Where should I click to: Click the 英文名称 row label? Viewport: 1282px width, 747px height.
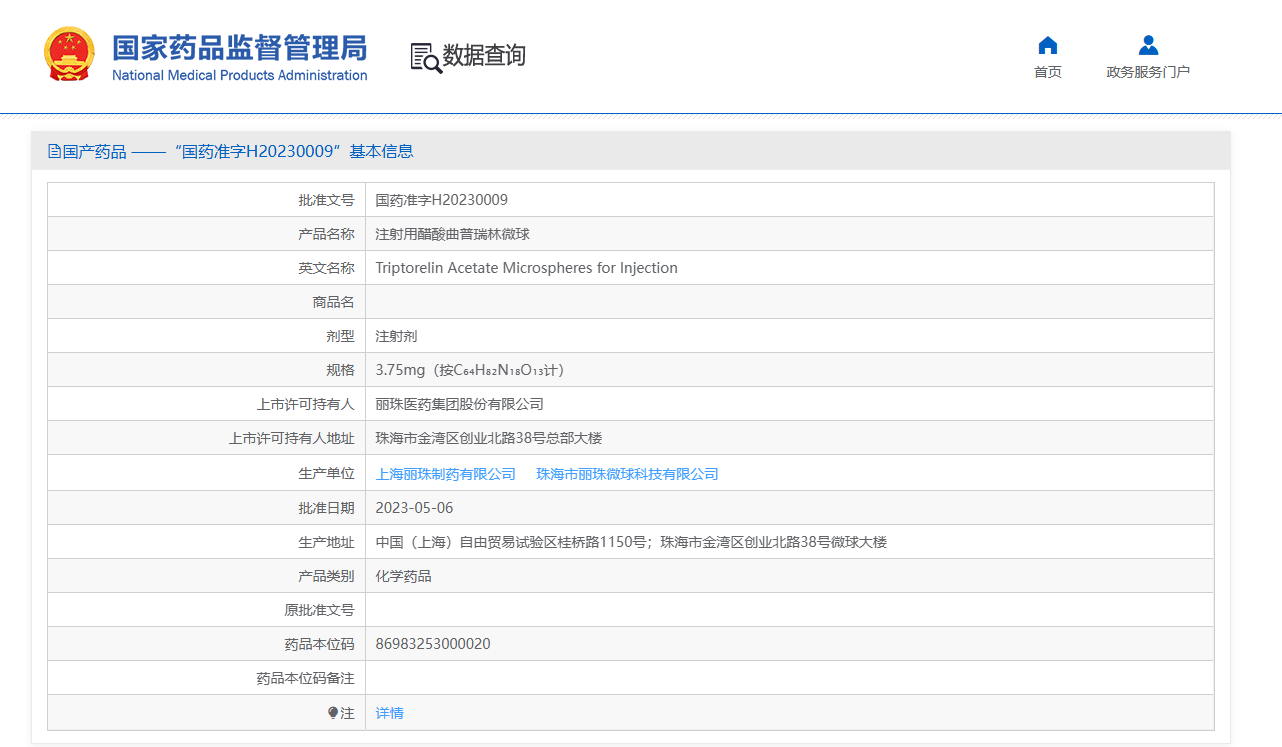coord(326,268)
